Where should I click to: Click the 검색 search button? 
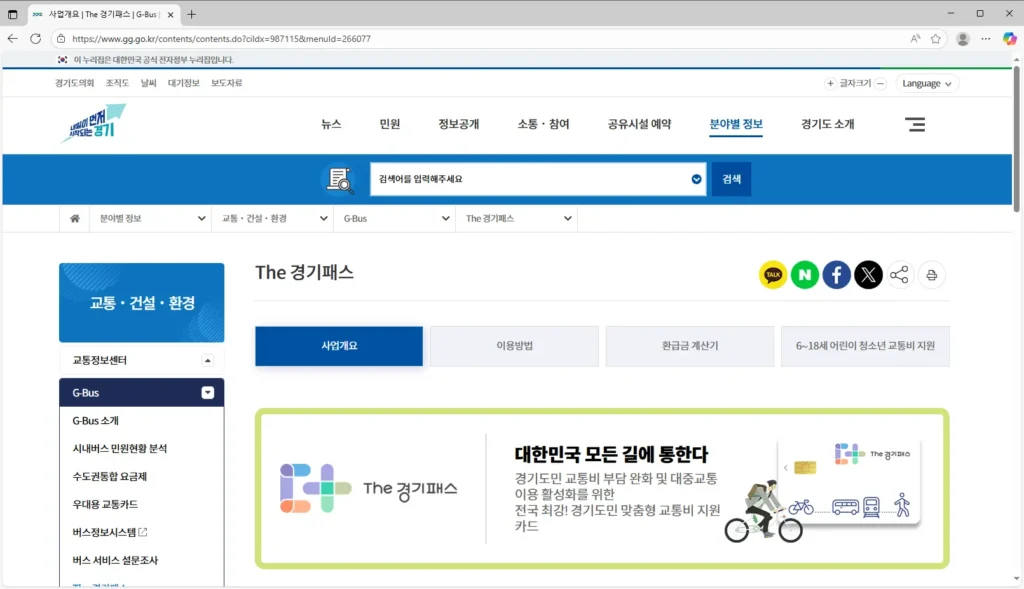(x=730, y=179)
